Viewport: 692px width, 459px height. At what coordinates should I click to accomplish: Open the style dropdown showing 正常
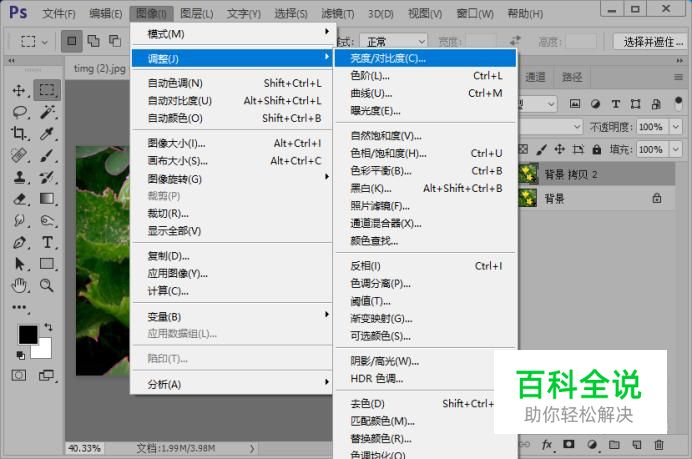click(x=393, y=42)
